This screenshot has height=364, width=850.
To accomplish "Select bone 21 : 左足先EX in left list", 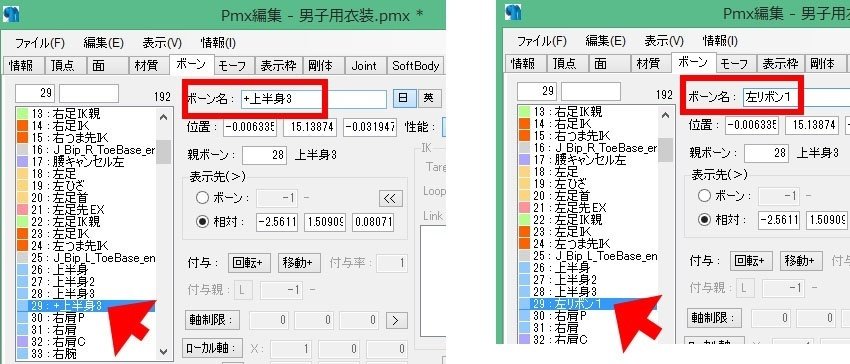I will 86,210.
